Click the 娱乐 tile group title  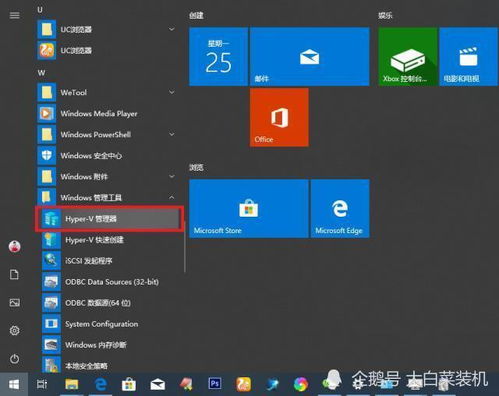pyautogui.click(x=385, y=15)
